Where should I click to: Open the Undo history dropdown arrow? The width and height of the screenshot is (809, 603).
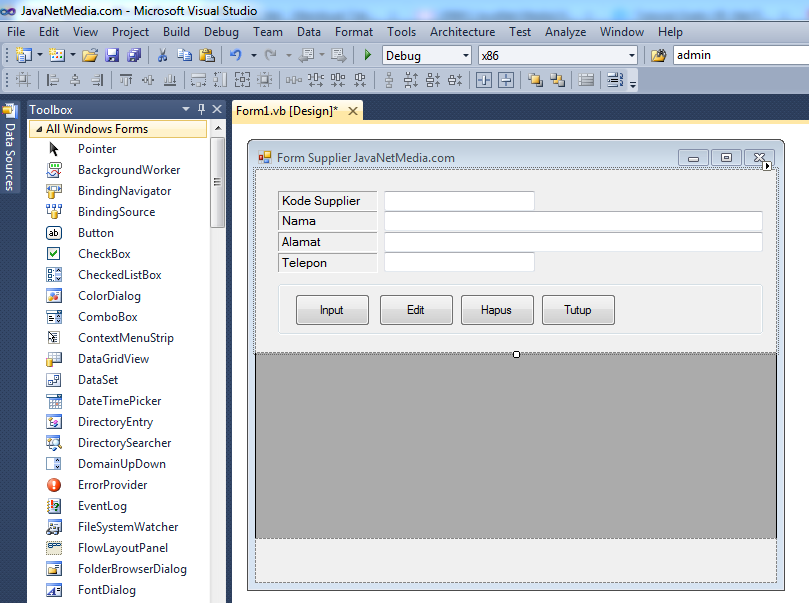[x=253, y=55]
